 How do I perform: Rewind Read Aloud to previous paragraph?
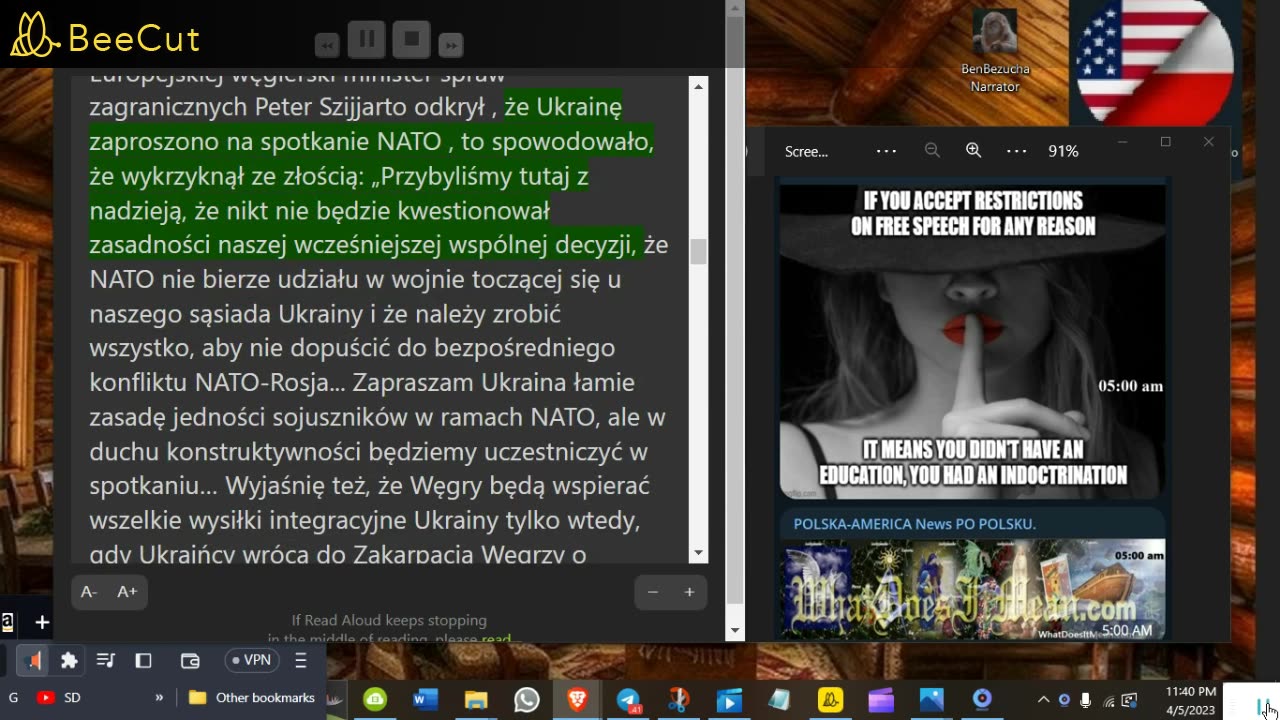click(327, 44)
